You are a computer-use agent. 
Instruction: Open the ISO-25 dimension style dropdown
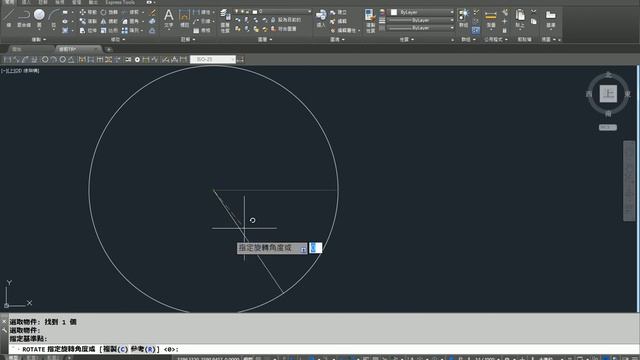[x=213, y=60]
